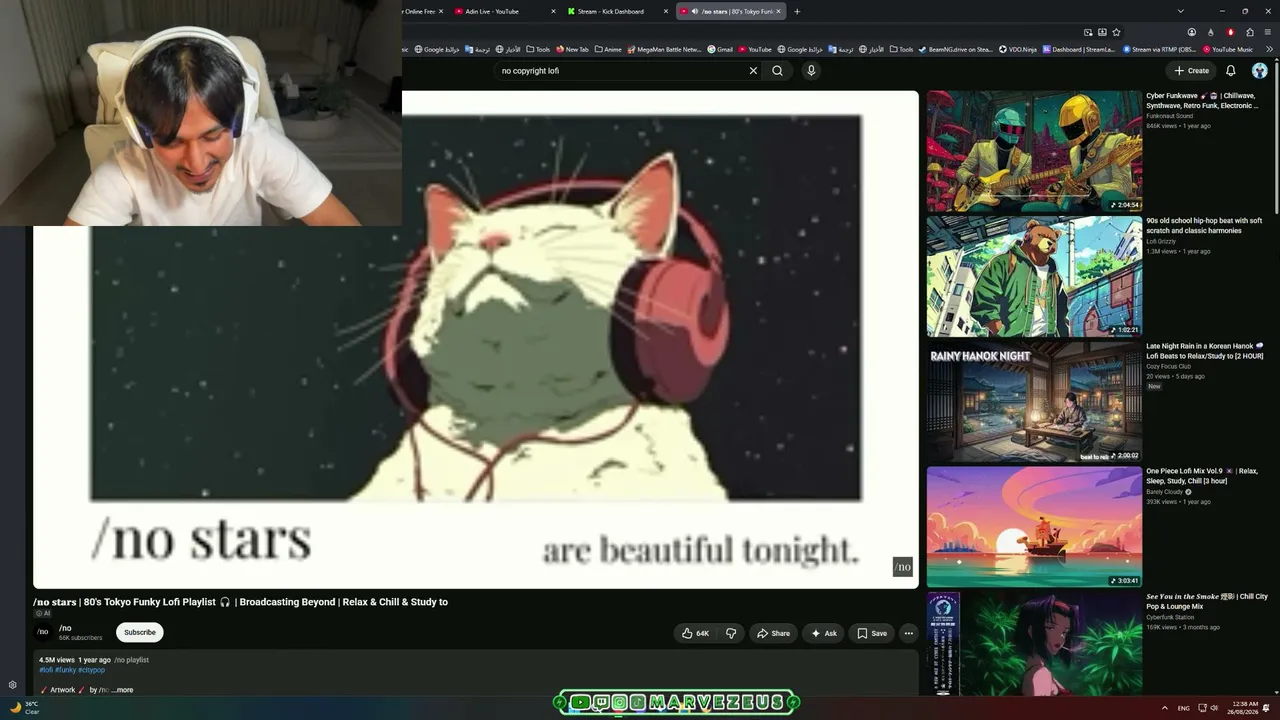Open the BeamNG.drive on Steam bookmark

click(955, 49)
